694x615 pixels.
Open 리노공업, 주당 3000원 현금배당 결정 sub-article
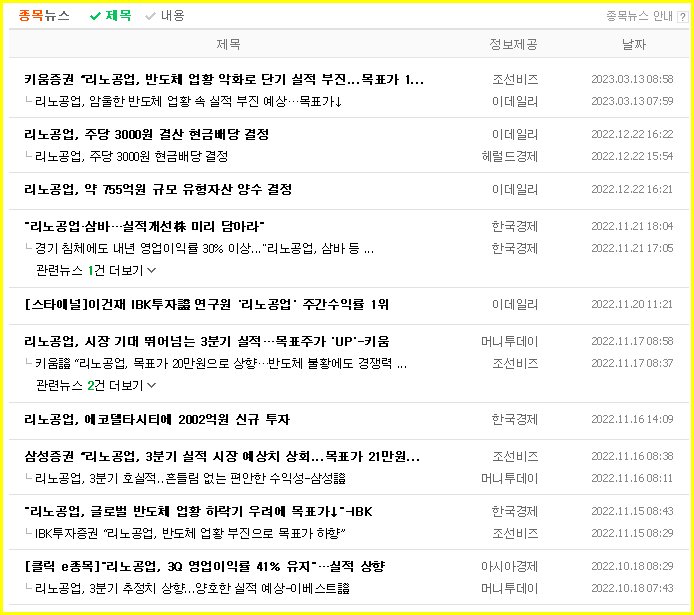(x=131, y=157)
